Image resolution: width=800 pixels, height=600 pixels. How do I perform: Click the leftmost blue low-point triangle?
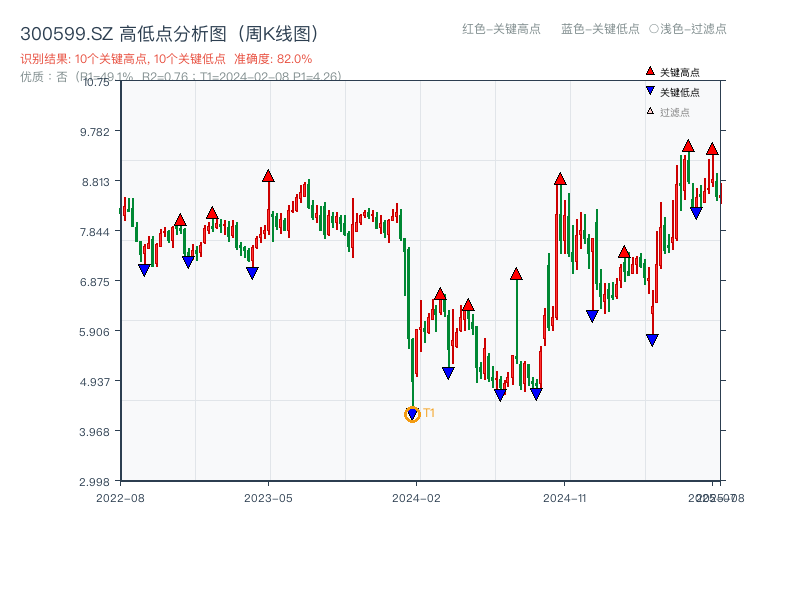point(144,270)
